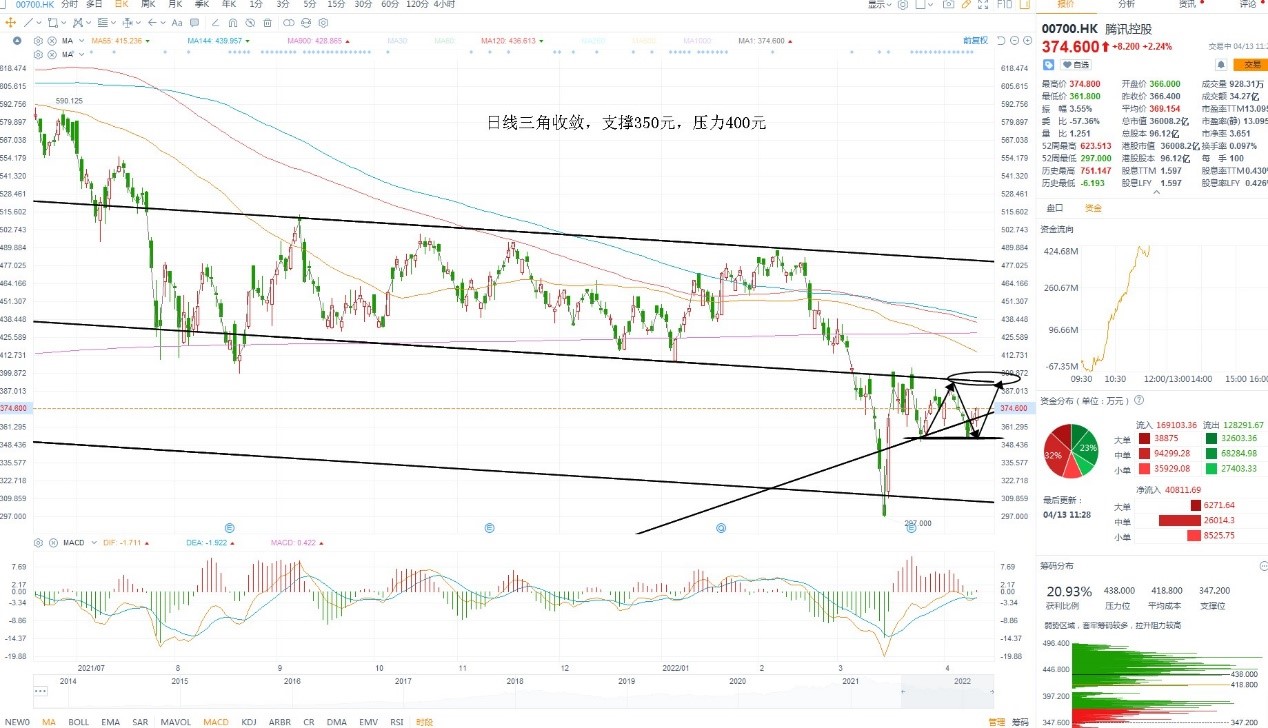Select 60分 minute period

390,4
